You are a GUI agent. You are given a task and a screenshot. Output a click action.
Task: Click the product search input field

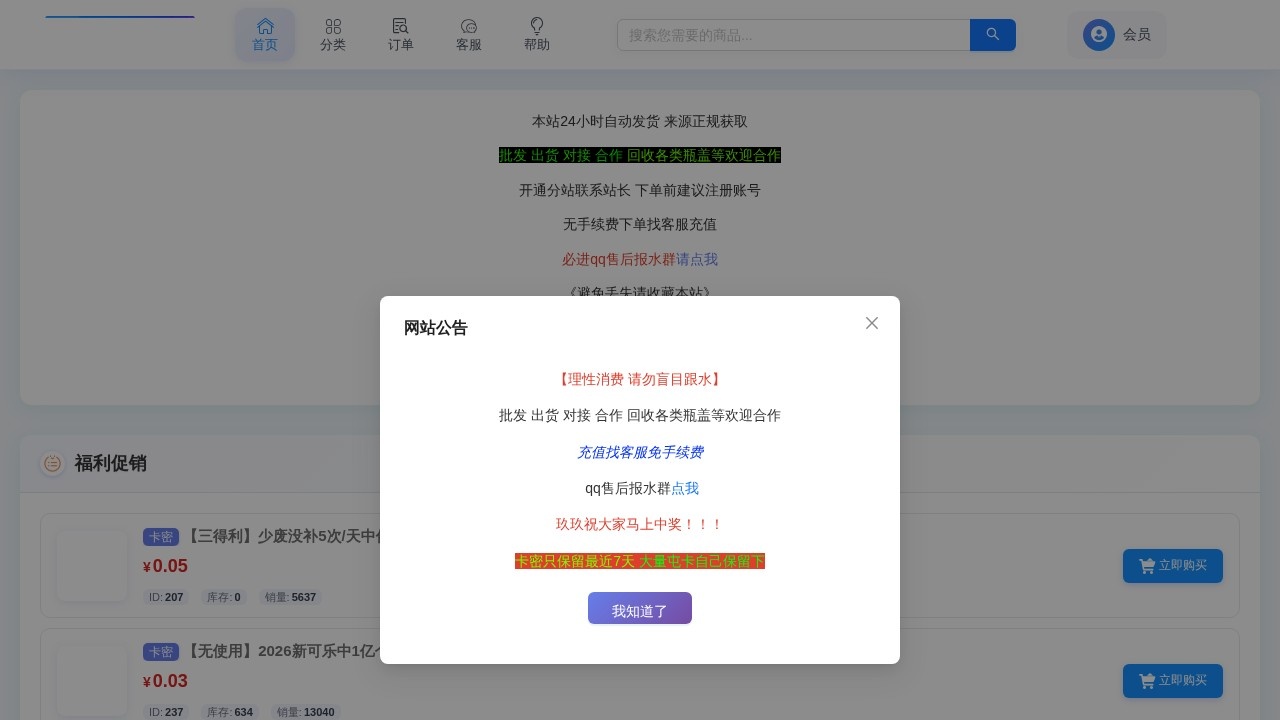[x=794, y=35]
